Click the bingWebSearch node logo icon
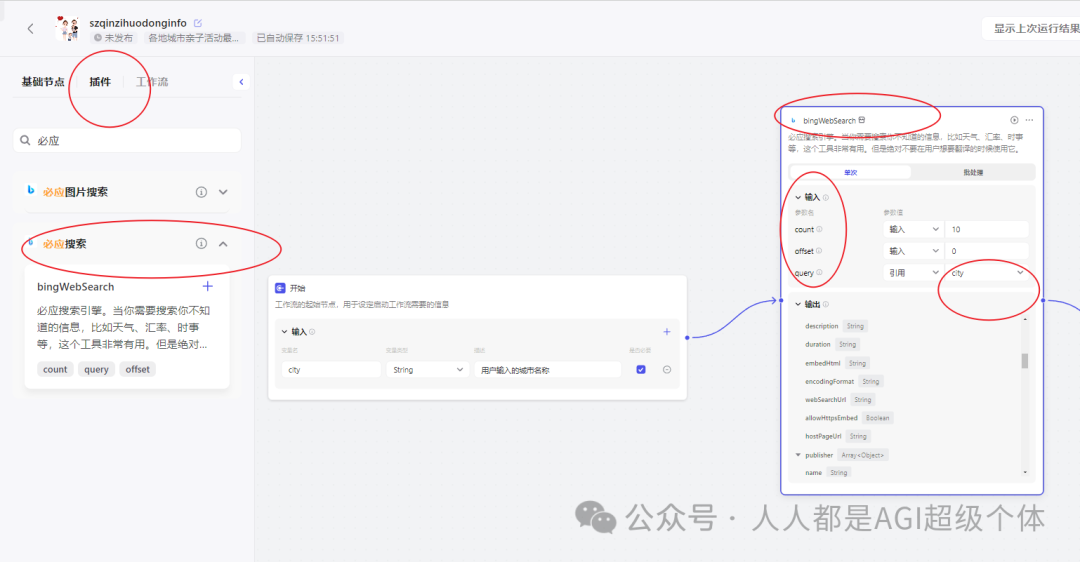The width and height of the screenshot is (1080, 562). pyautogui.click(x=793, y=121)
